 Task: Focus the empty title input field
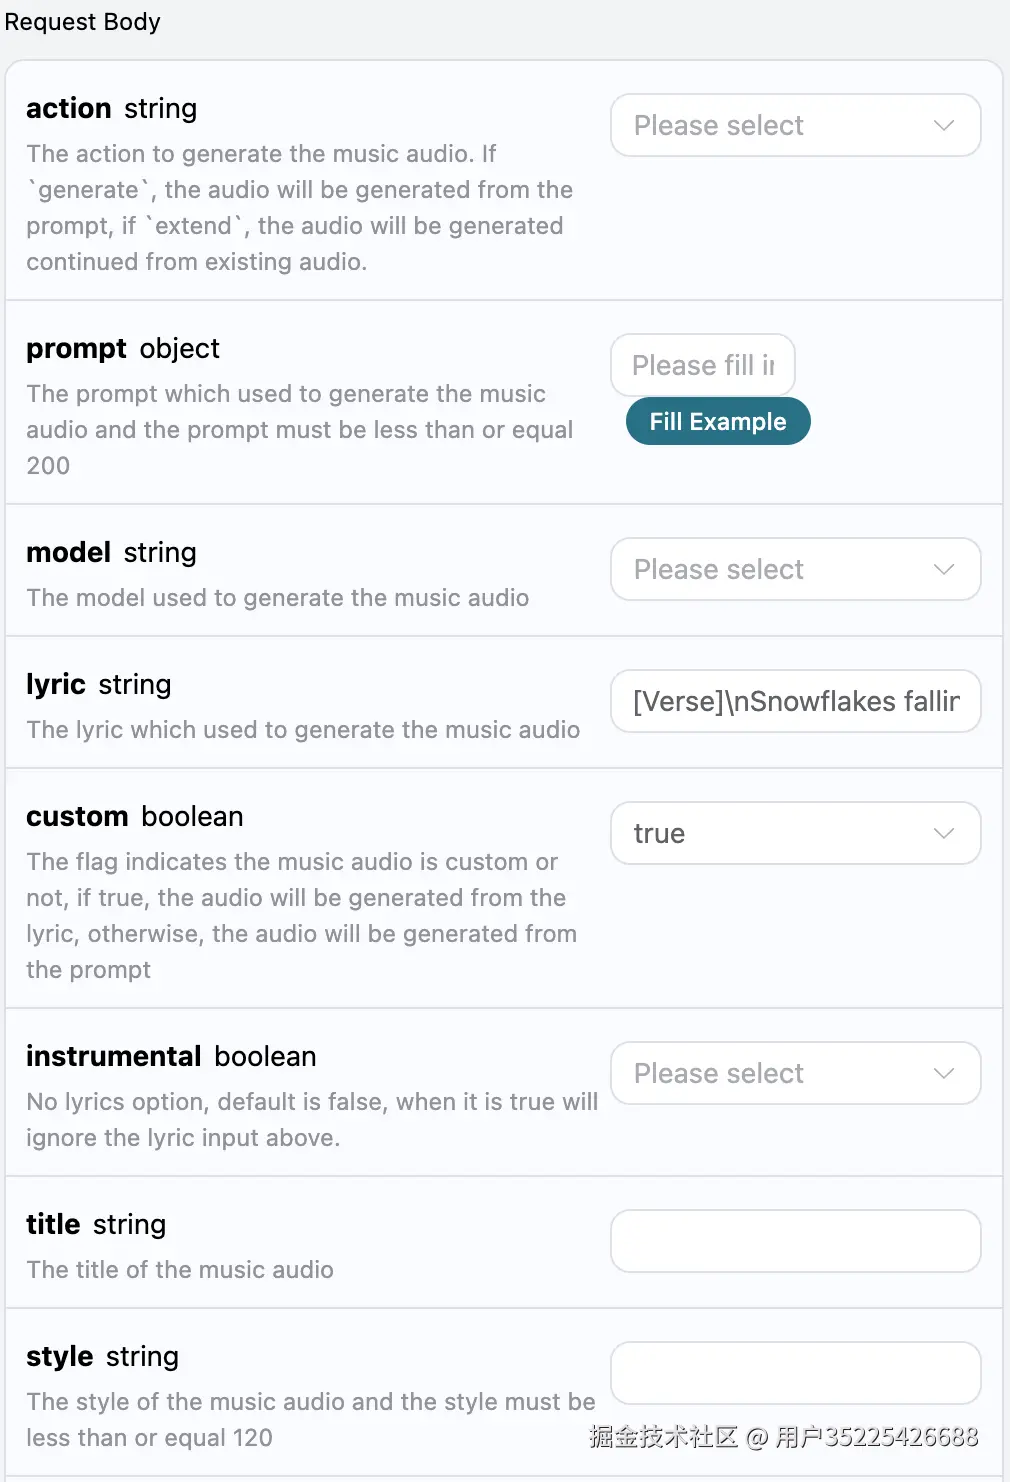point(795,1241)
